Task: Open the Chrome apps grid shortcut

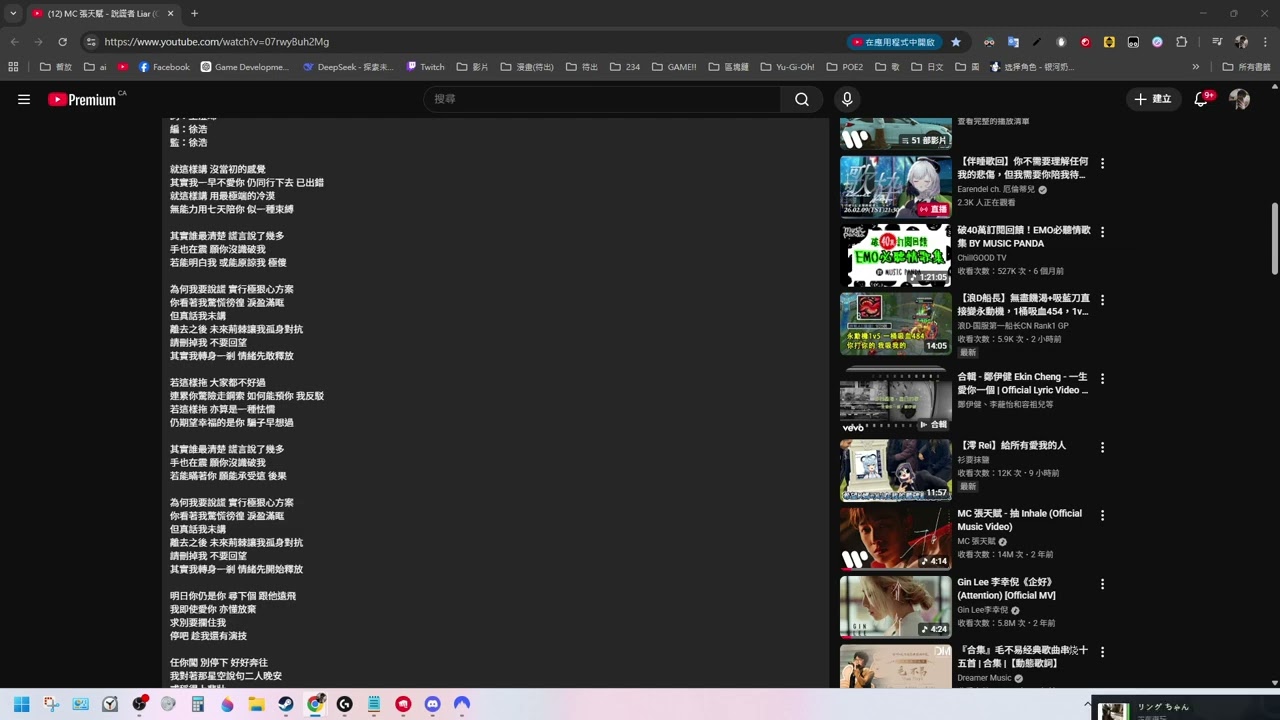Action: [x=13, y=67]
